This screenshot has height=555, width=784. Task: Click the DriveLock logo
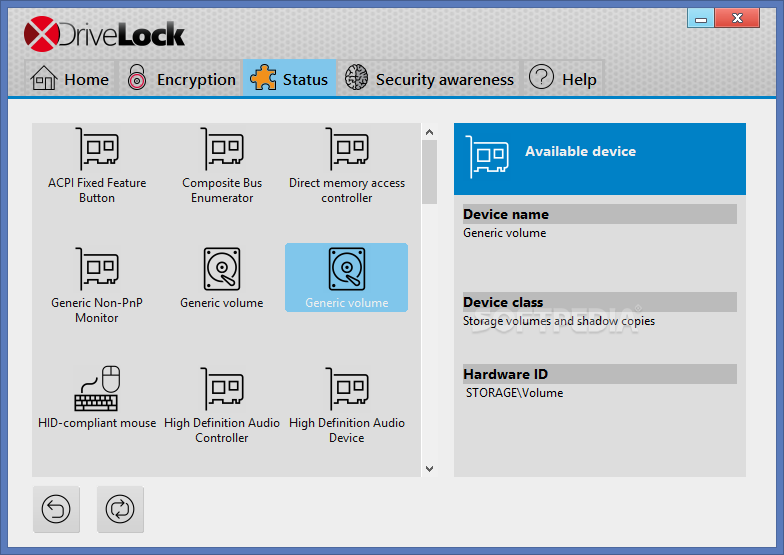point(104,34)
